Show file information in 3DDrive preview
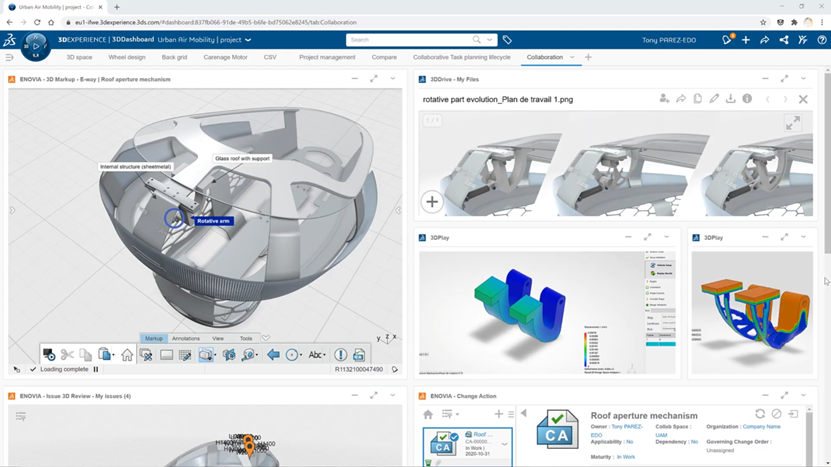Image resolution: width=831 pixels, height=467 pixels. coord(747,99)
